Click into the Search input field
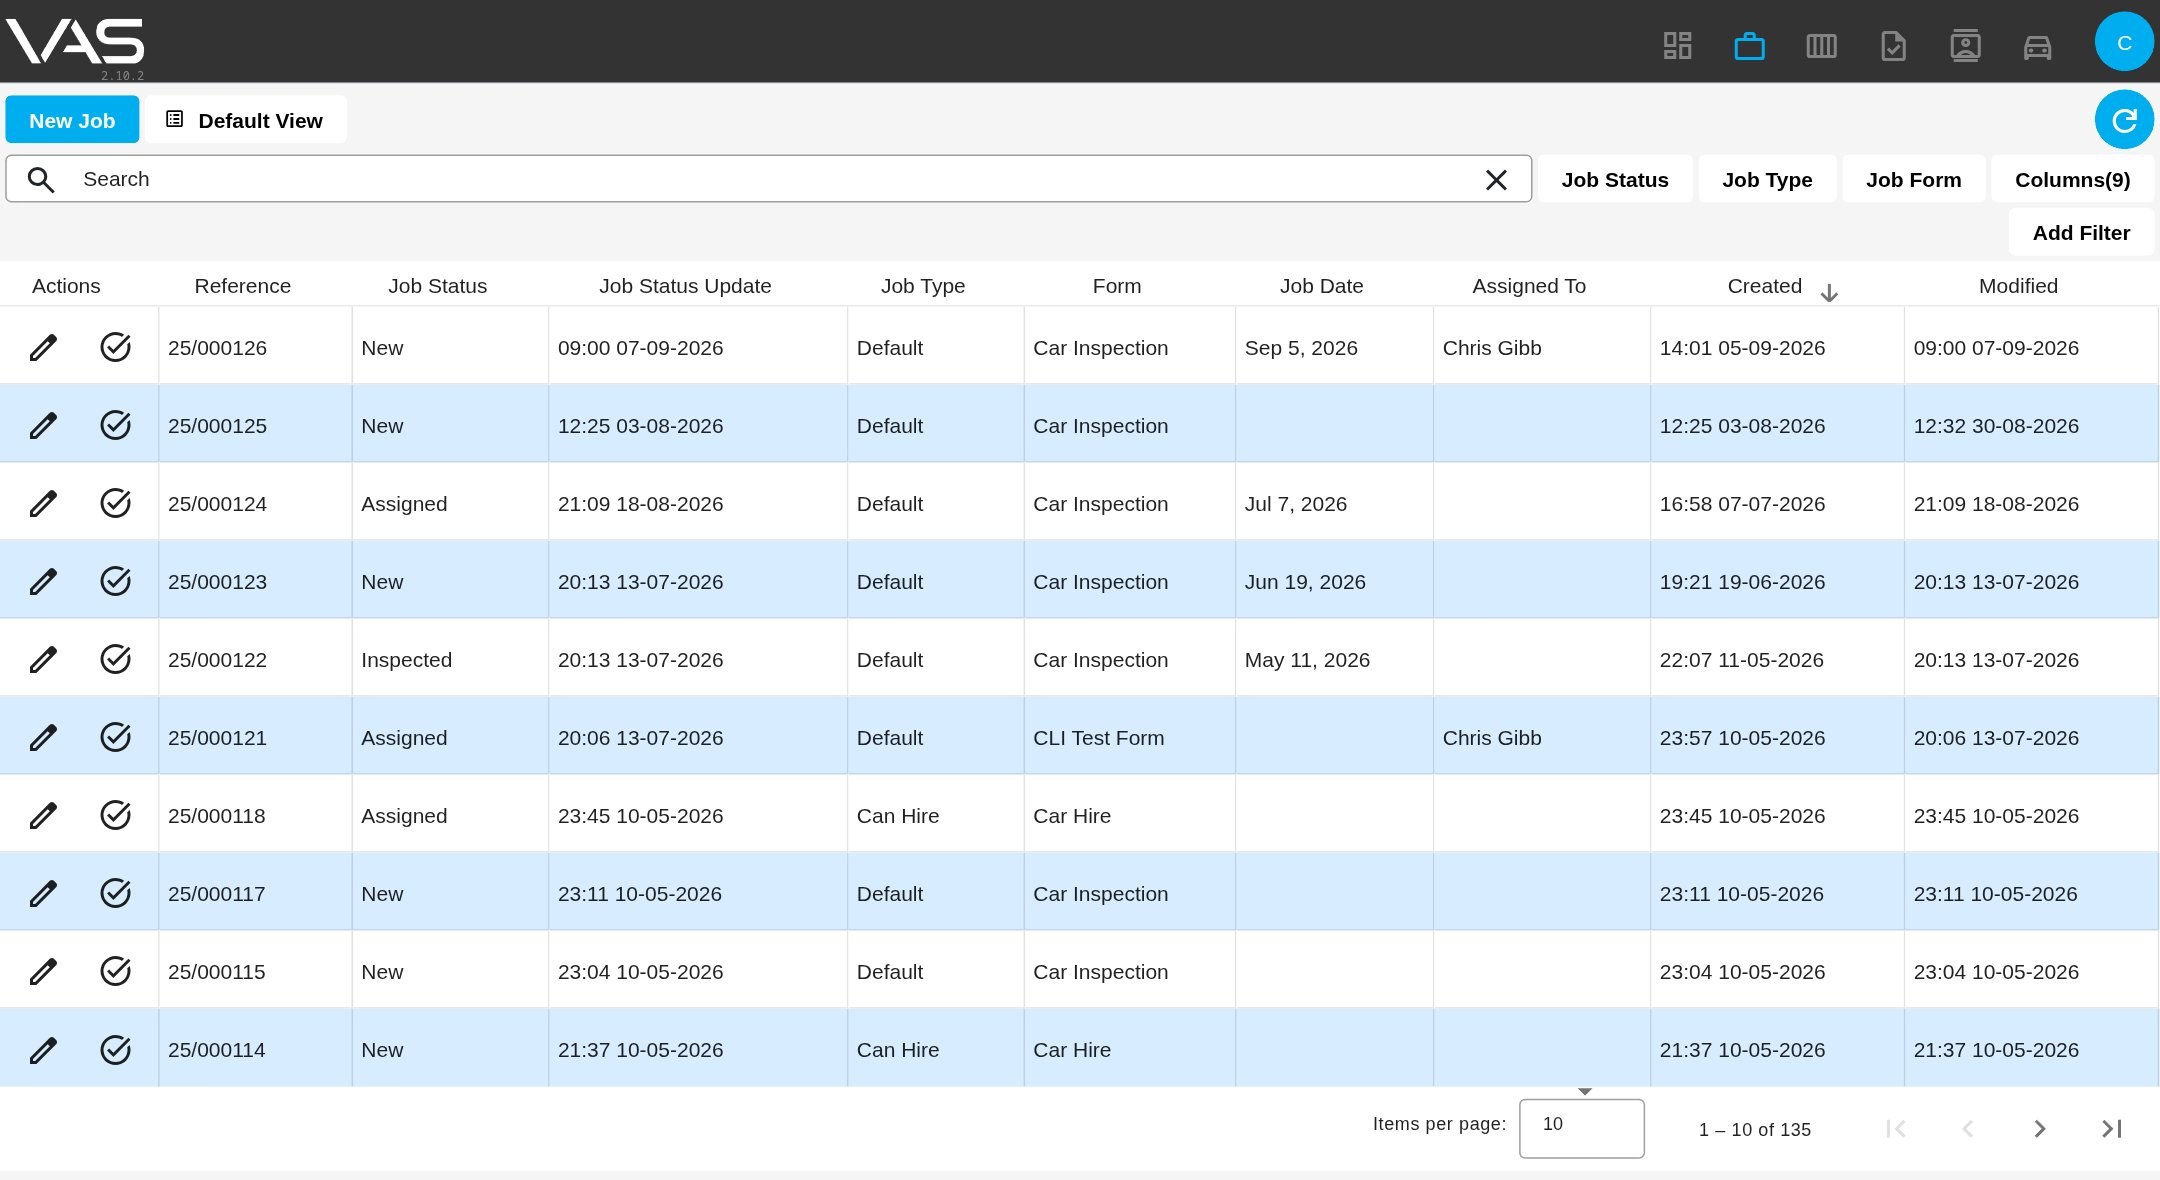The image size is (2160, 1180). (x=768, y=179)
